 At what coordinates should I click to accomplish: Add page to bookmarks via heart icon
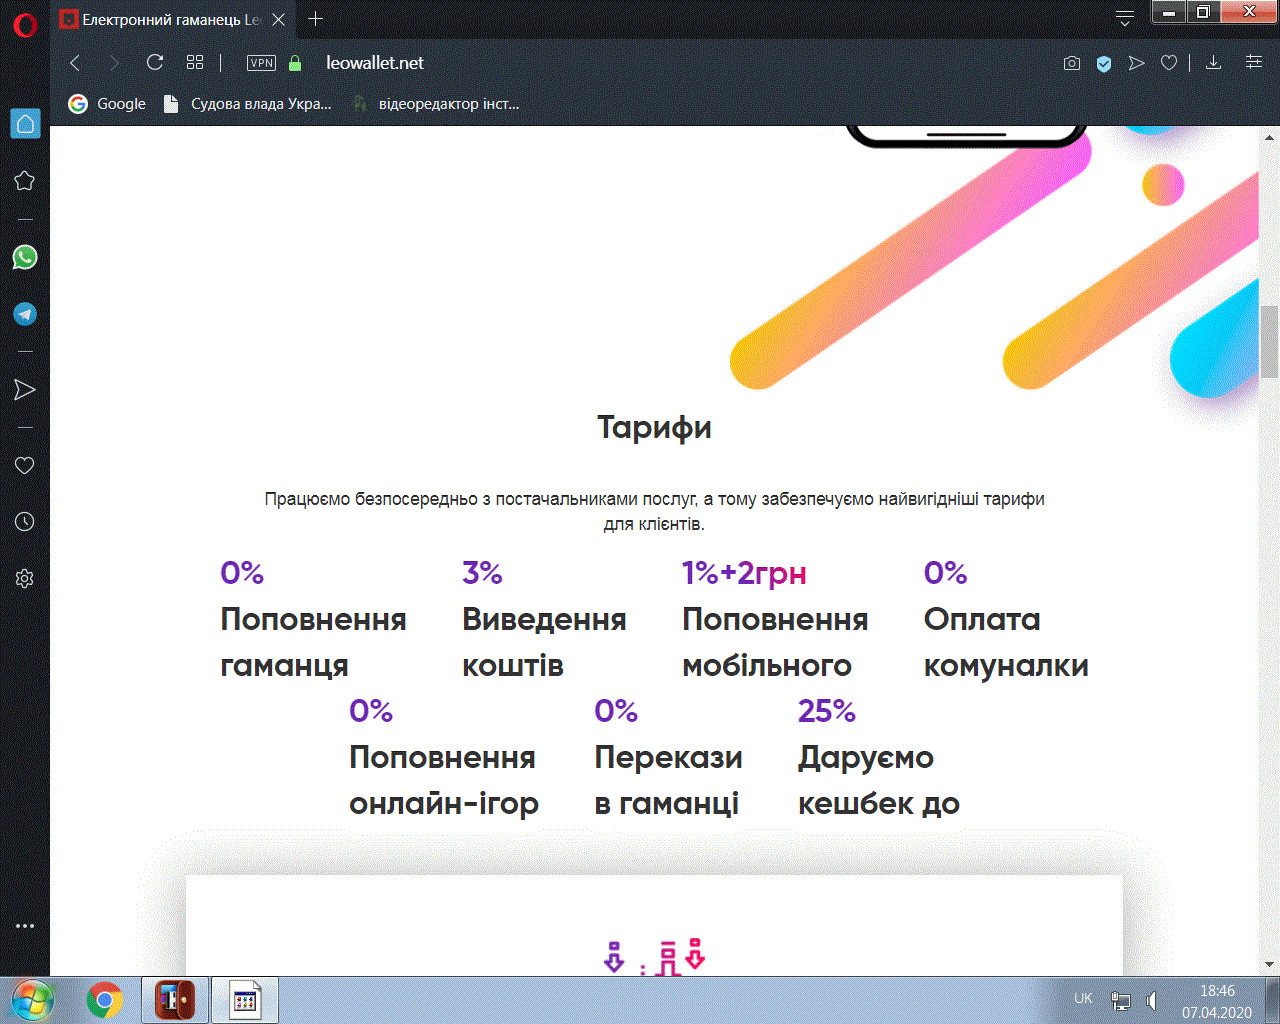click(x=1169, y=62)
